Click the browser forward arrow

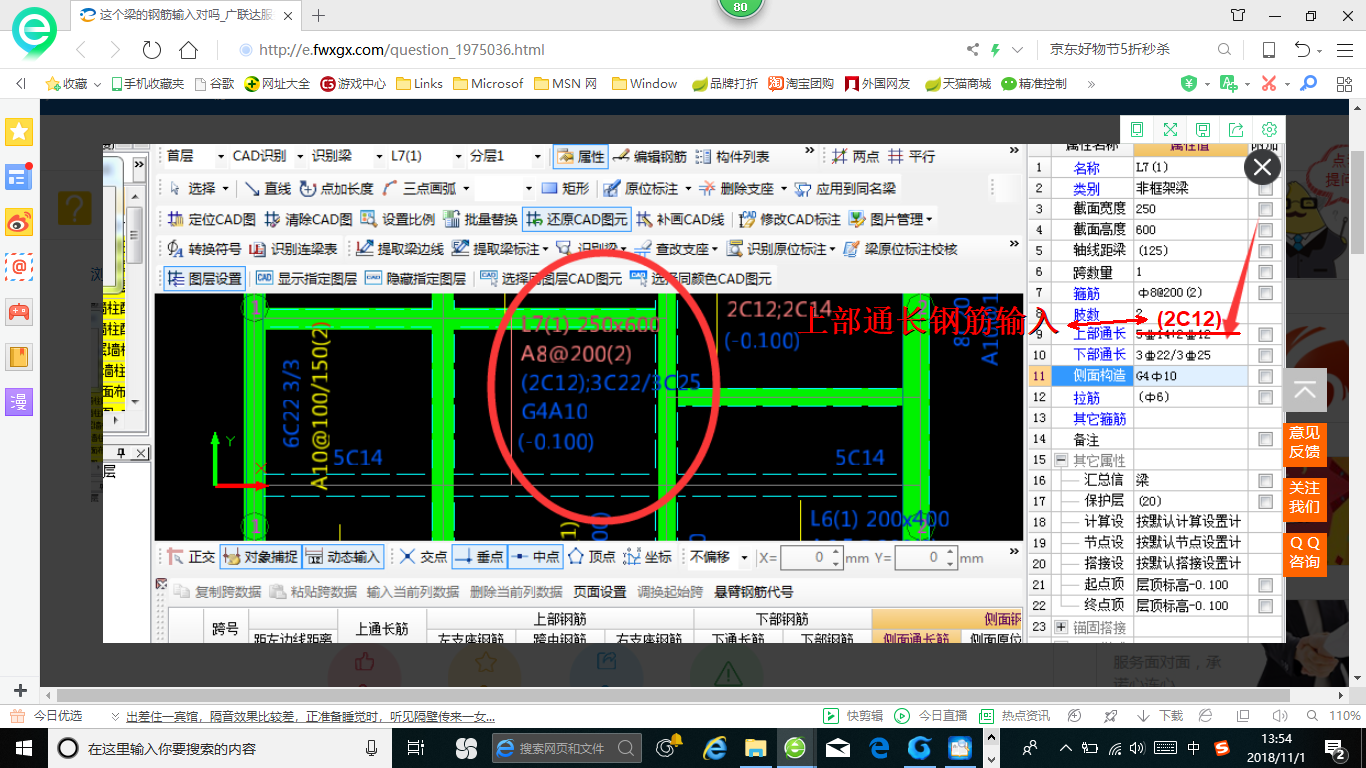click(115, 50)
